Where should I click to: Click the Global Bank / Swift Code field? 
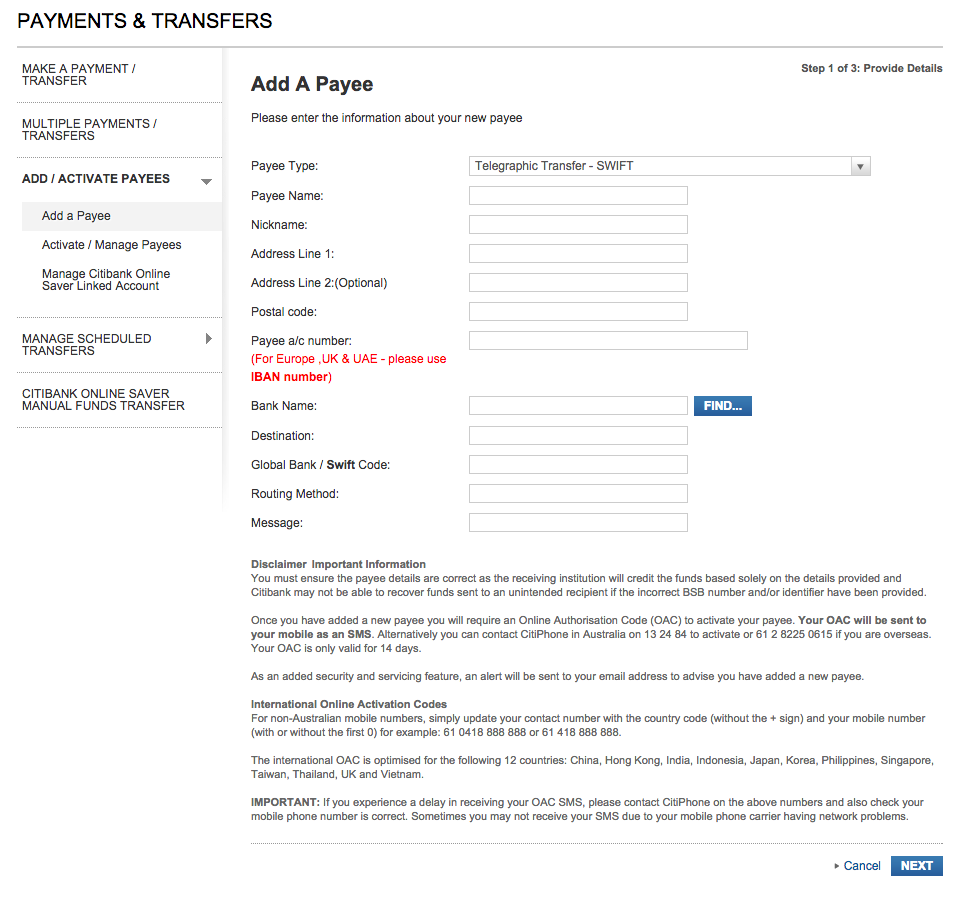coord(578,465)
